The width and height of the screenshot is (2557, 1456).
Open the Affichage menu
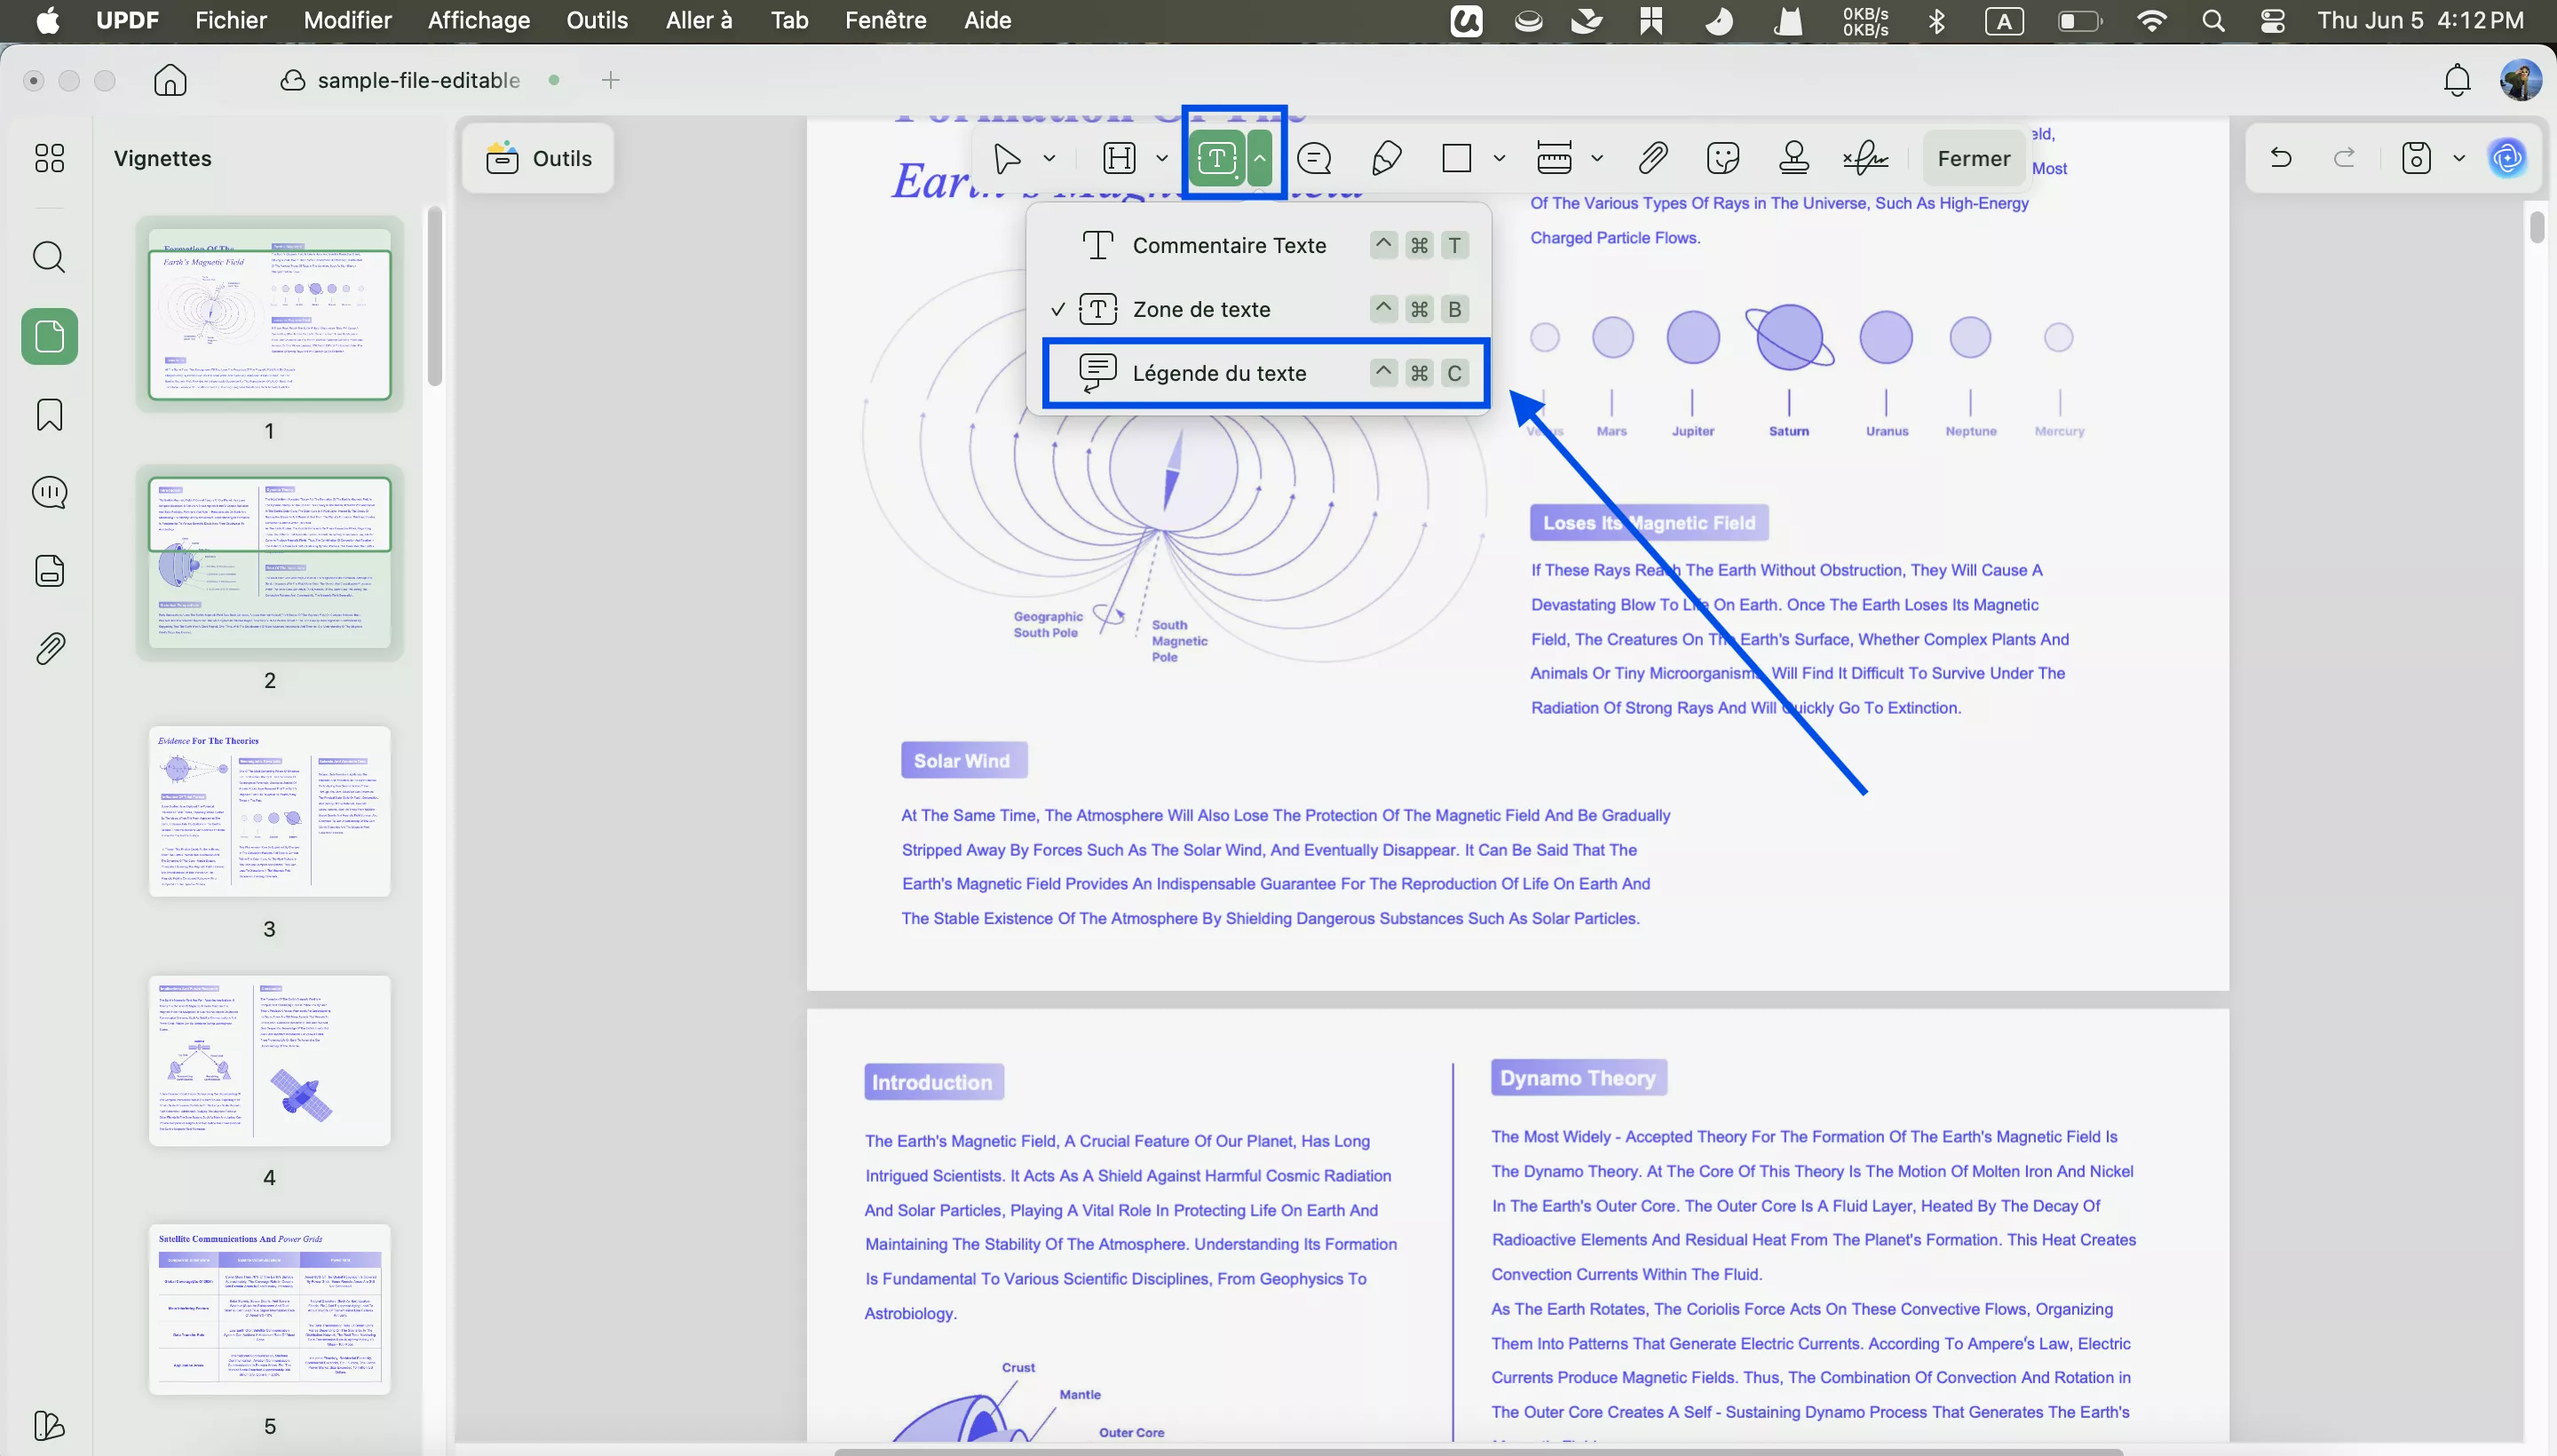coord(479,20)
